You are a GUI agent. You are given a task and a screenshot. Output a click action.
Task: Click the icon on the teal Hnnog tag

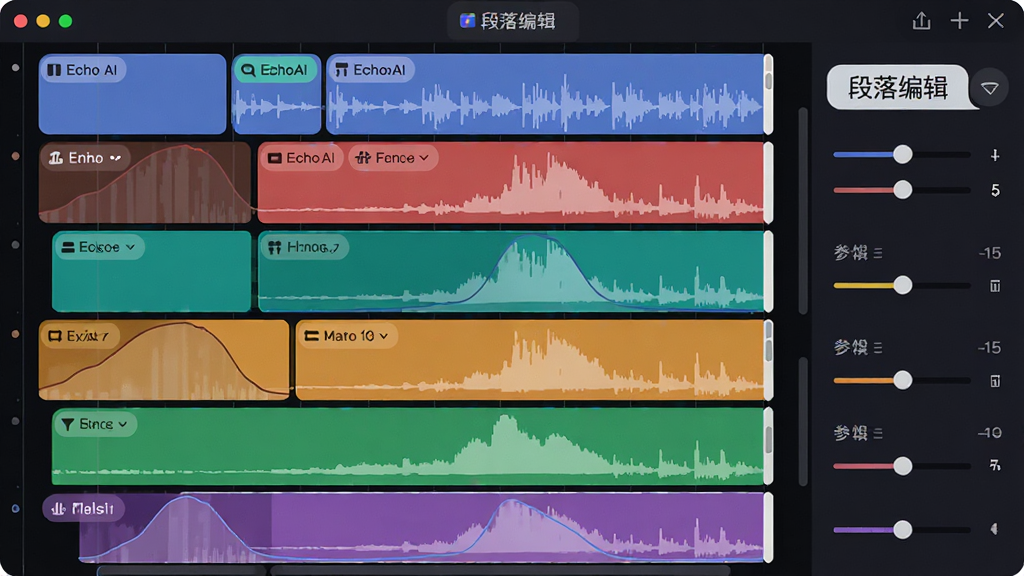[275, 247]
